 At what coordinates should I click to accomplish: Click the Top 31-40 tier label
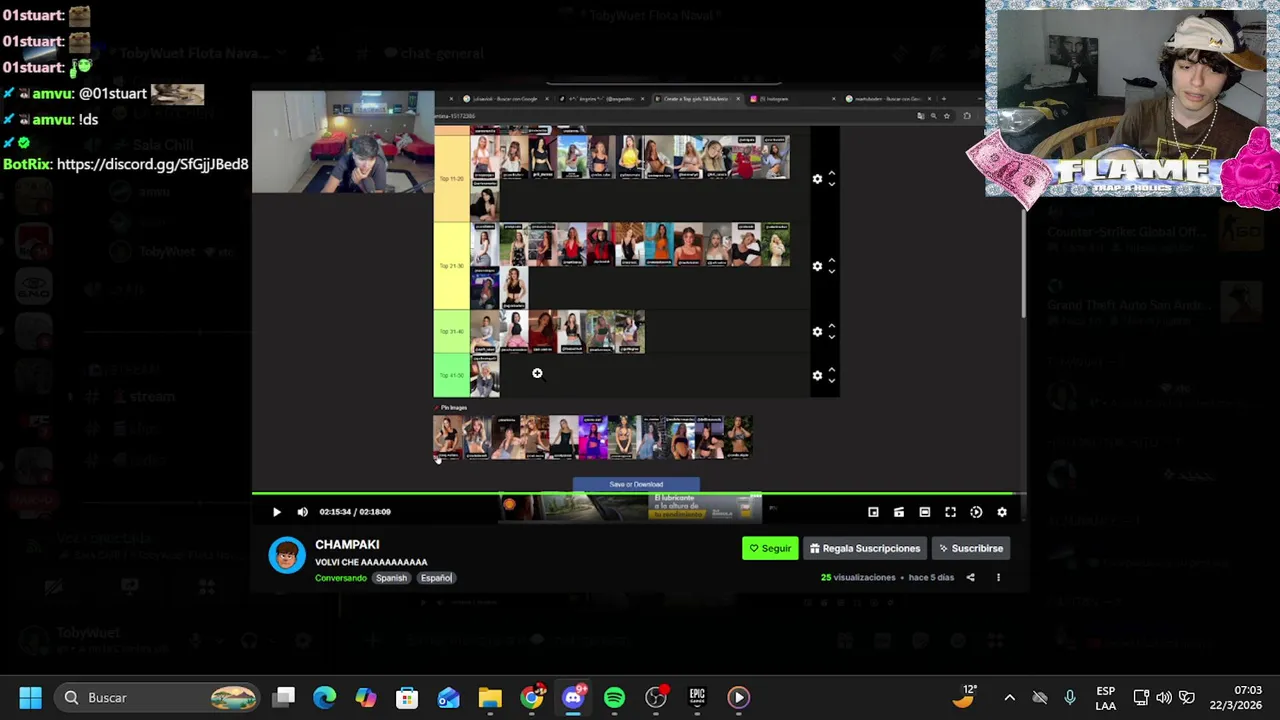(x=451, y=332)
